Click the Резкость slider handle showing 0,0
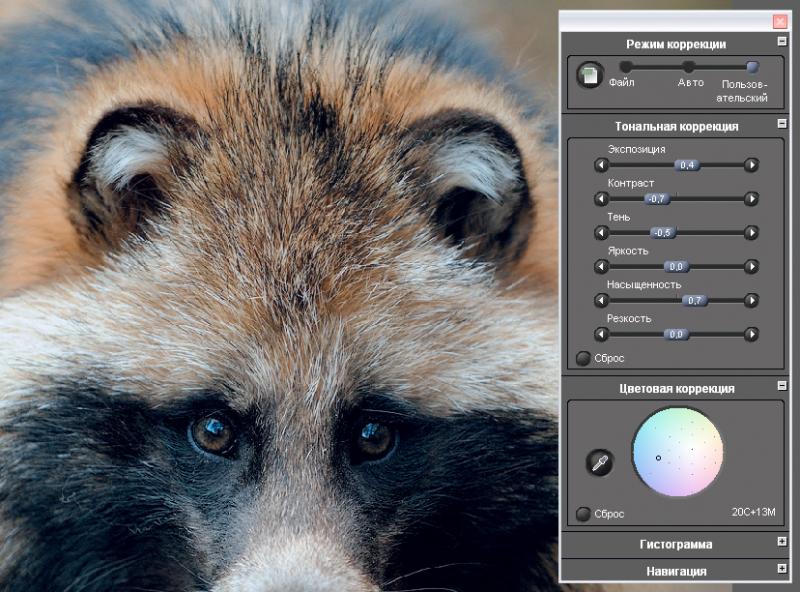This screenshot has width=800, height=592. [676, 334]
